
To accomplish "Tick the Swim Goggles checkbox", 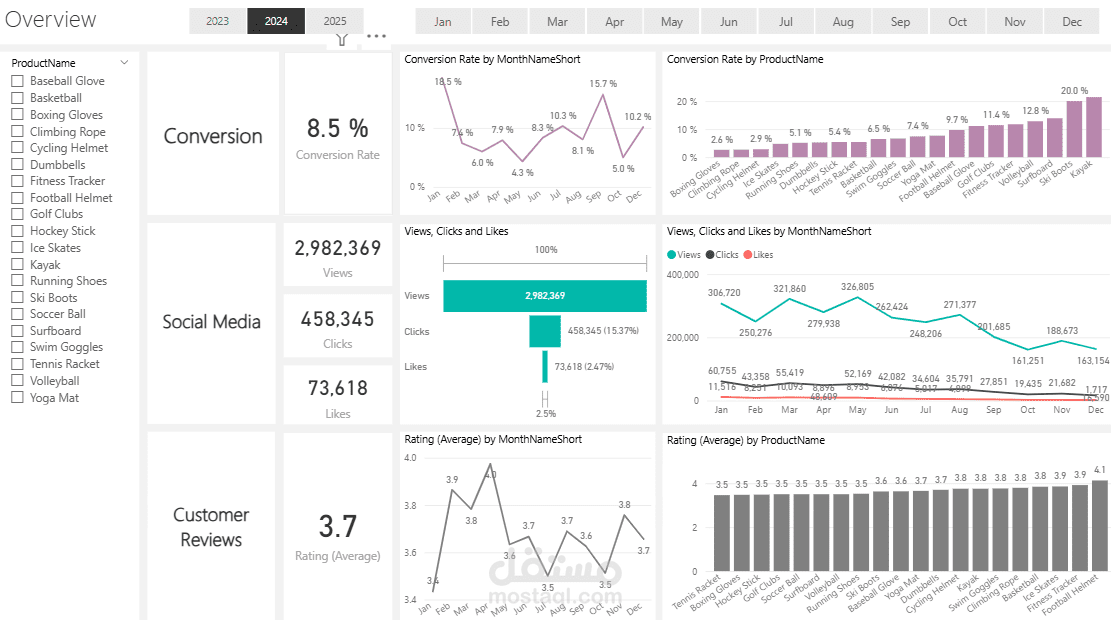I will point(18,346).
